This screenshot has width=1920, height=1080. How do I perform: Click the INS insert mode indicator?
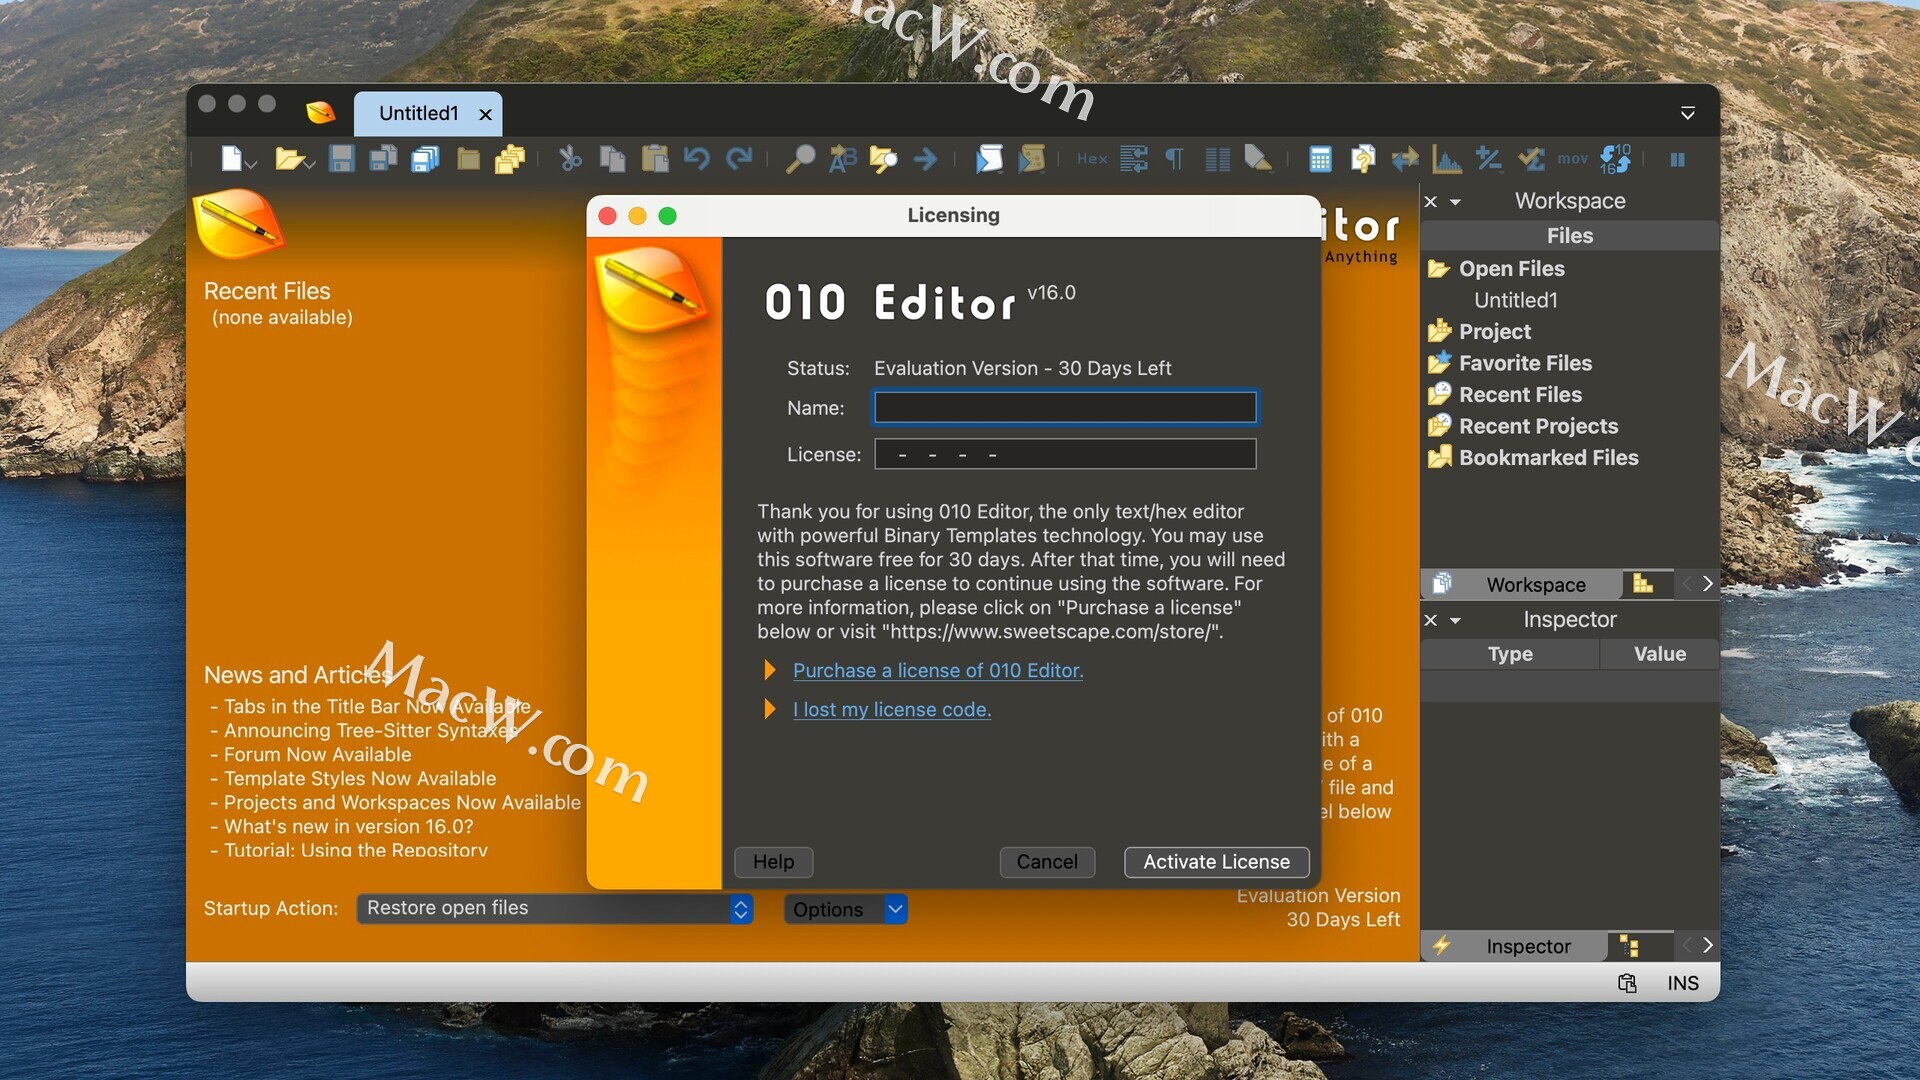coord(1683,984)
